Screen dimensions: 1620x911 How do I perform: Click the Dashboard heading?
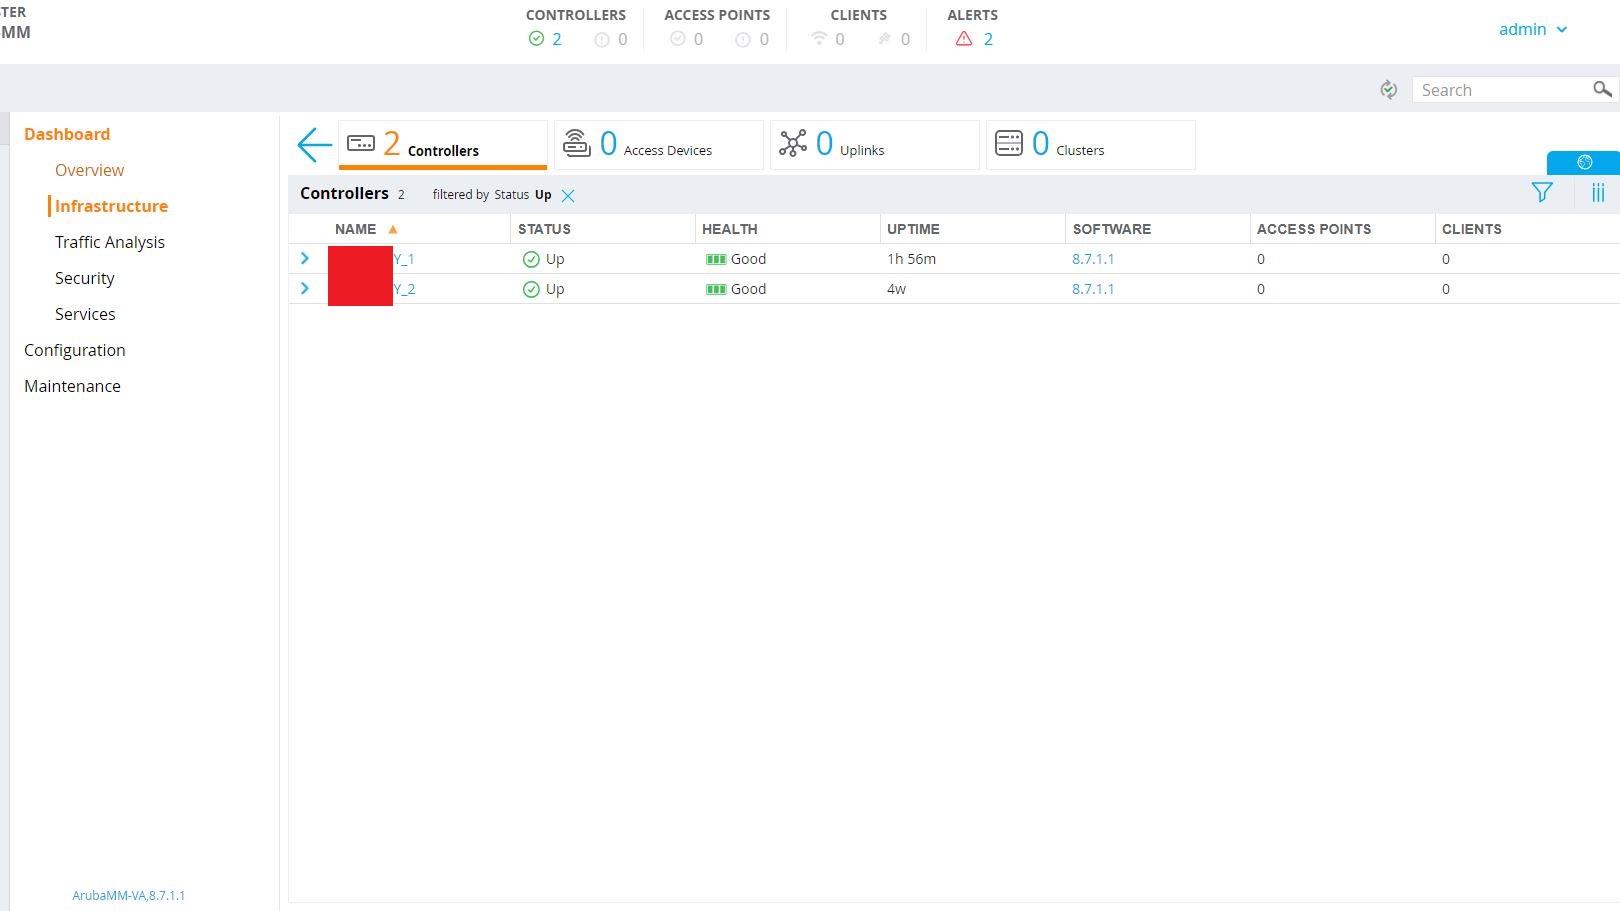pos(67,134)
